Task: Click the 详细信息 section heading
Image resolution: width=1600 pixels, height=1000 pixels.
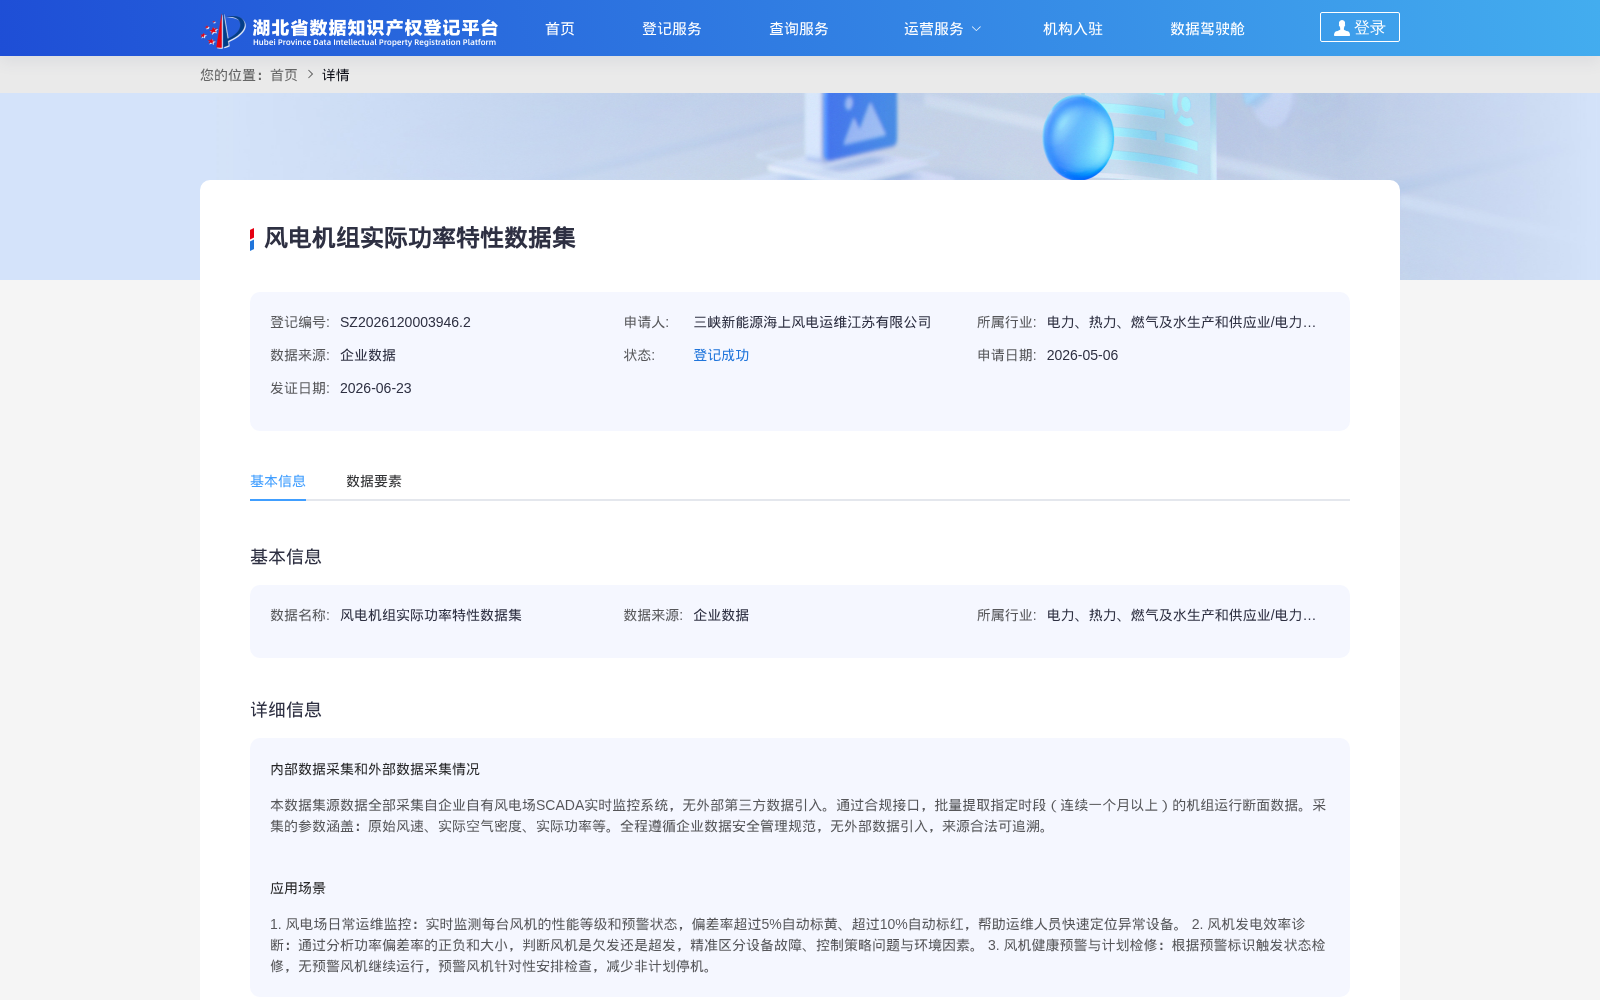Action: pos(286,710)
